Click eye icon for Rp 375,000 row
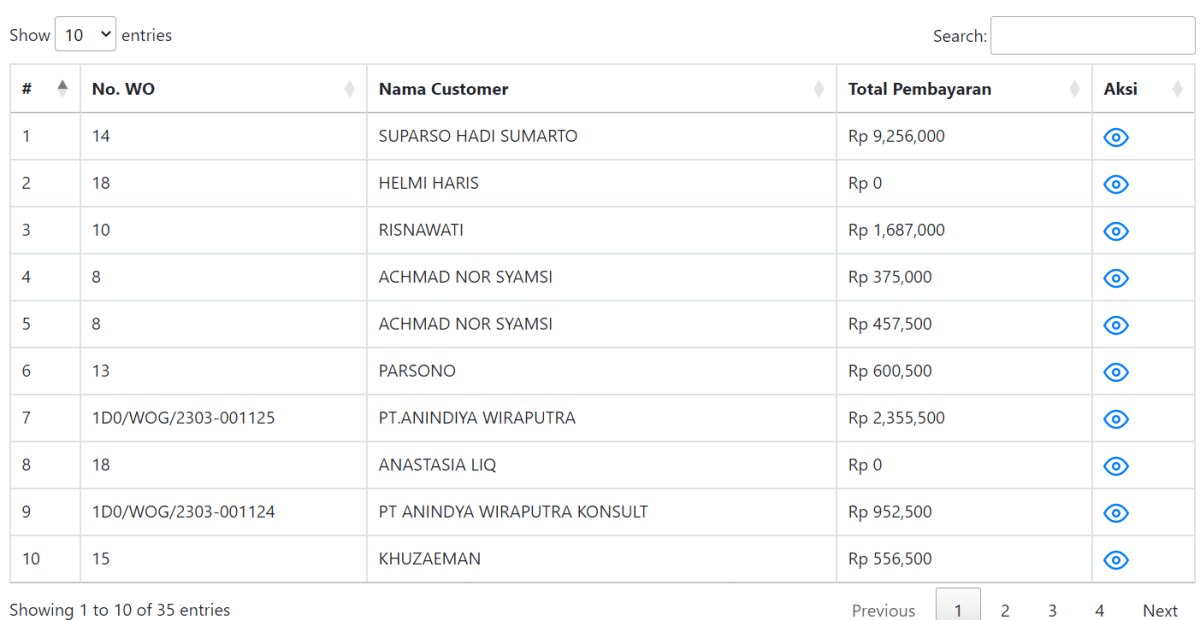This screenshot has height=620, width=1200. tap(1116, 278)
